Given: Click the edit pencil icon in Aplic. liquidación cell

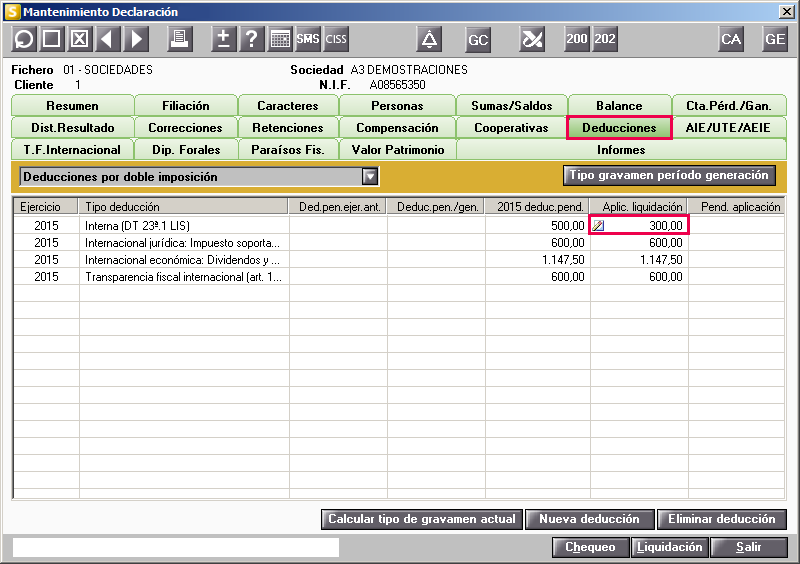Looking at the screenshot, I should 598,225.
